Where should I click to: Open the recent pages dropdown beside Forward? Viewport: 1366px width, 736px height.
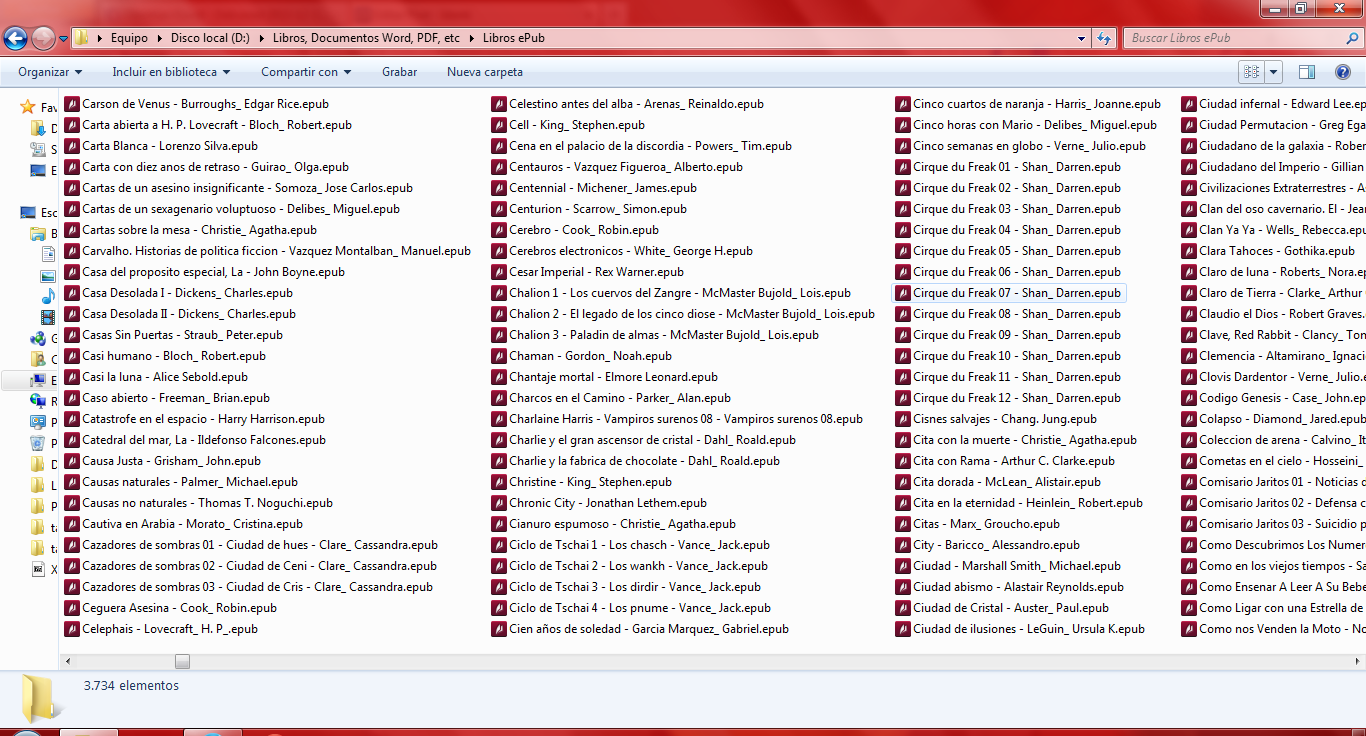tap(64, 39)
